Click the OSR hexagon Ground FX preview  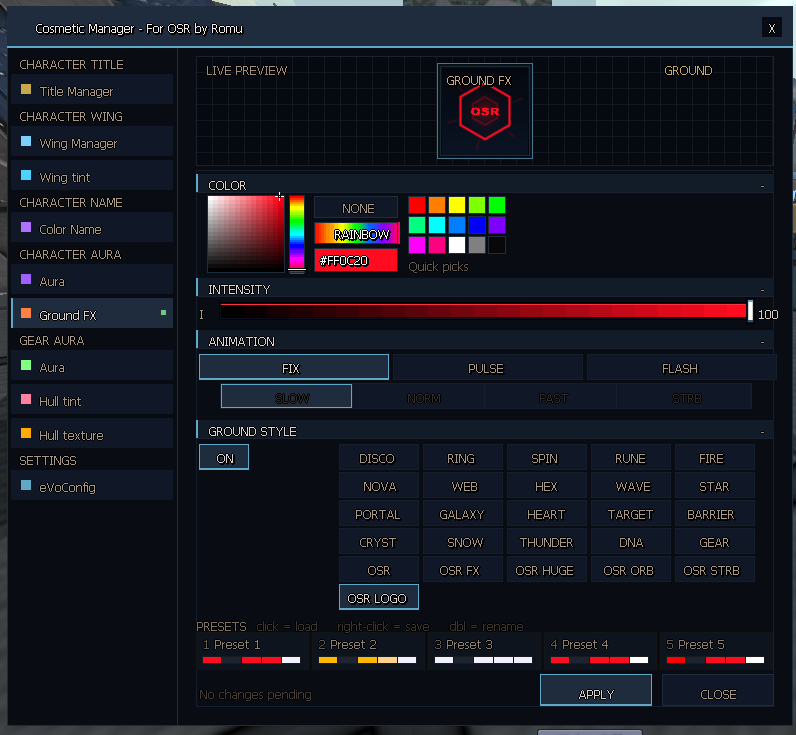click(485, 111)
